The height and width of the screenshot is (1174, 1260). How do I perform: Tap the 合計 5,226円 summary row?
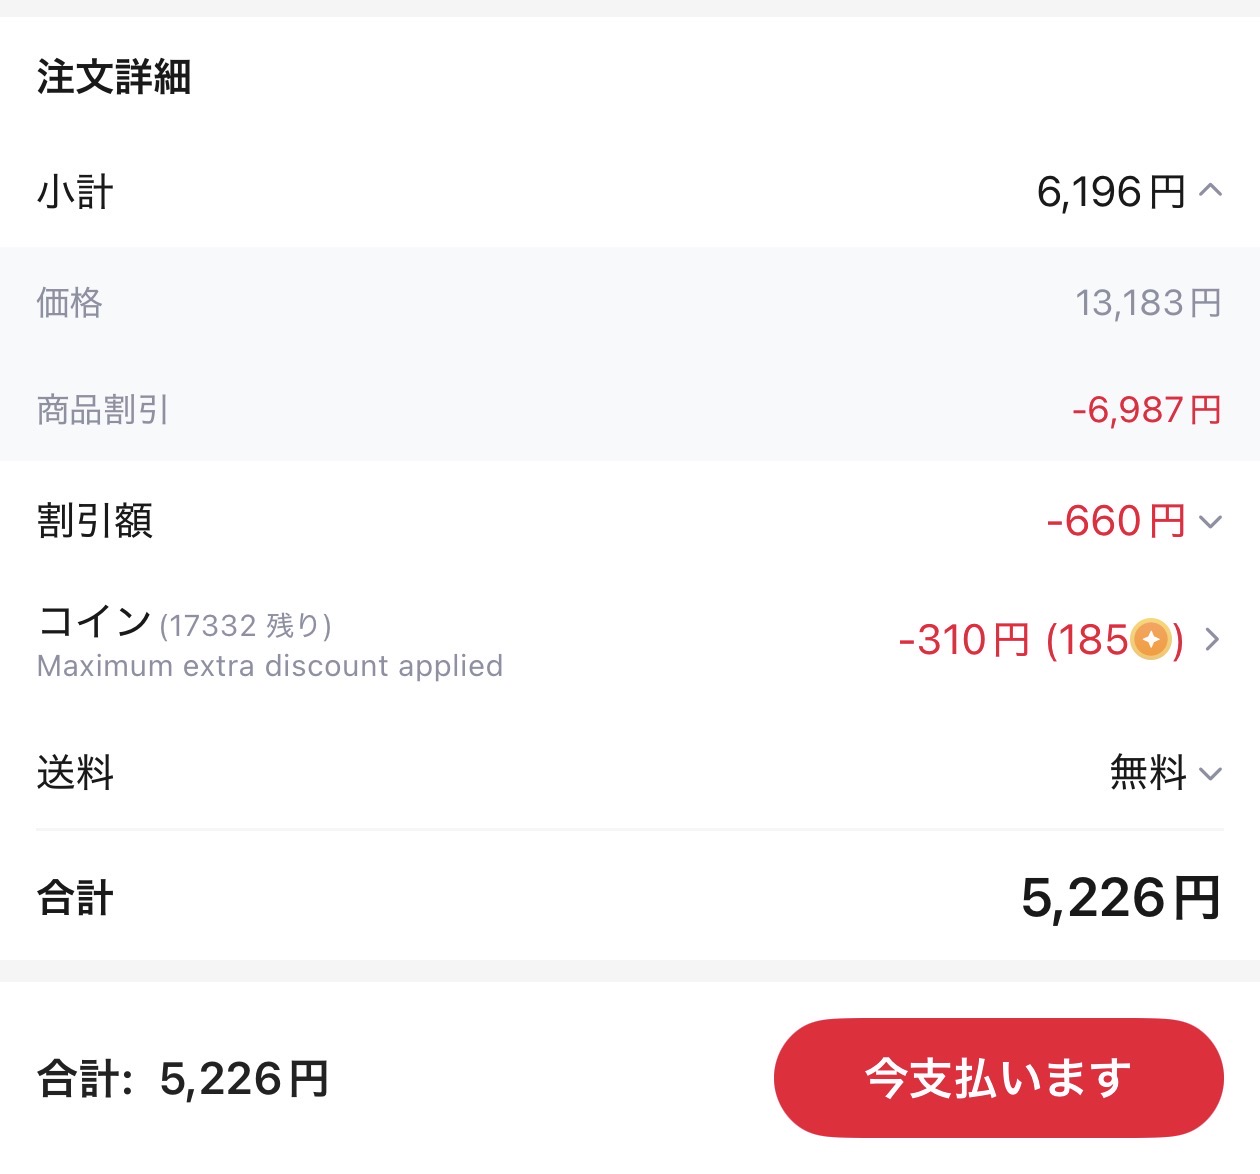pyautogui.click(x=630, y=897)
